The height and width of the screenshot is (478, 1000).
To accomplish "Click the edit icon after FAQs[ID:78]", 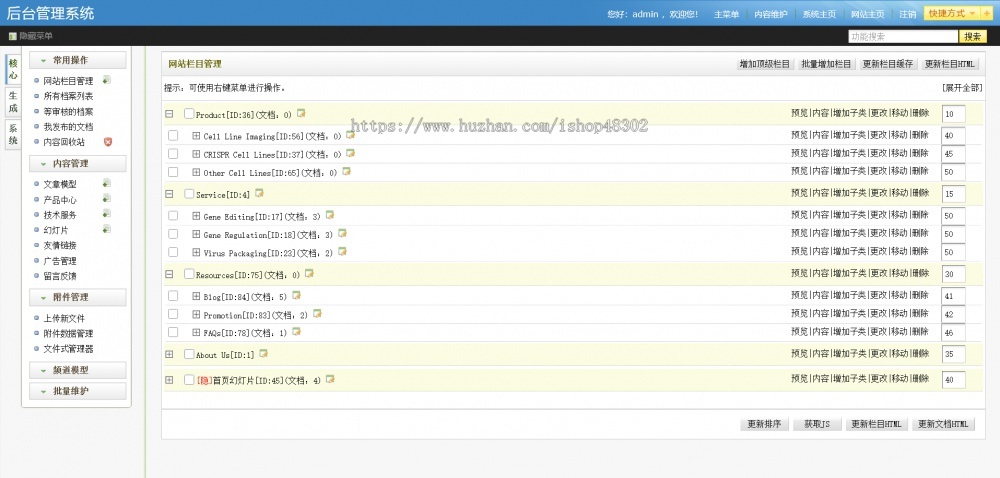I will [x=296, y=332].
